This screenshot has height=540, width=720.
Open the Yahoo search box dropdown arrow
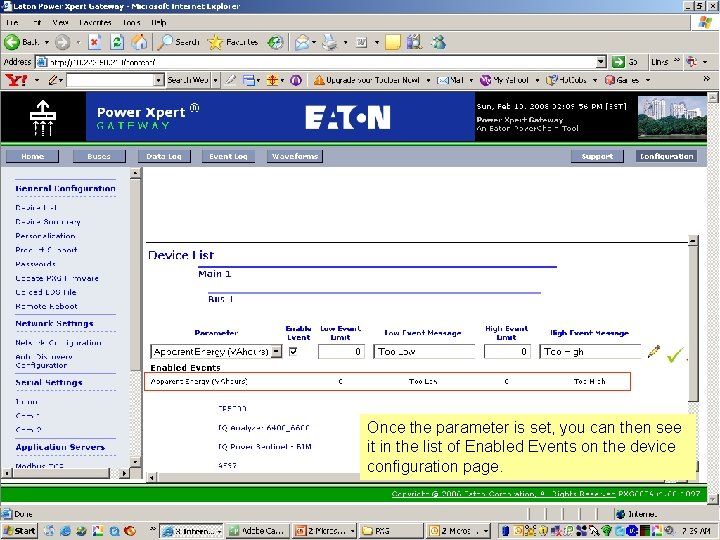click(158, 80)
